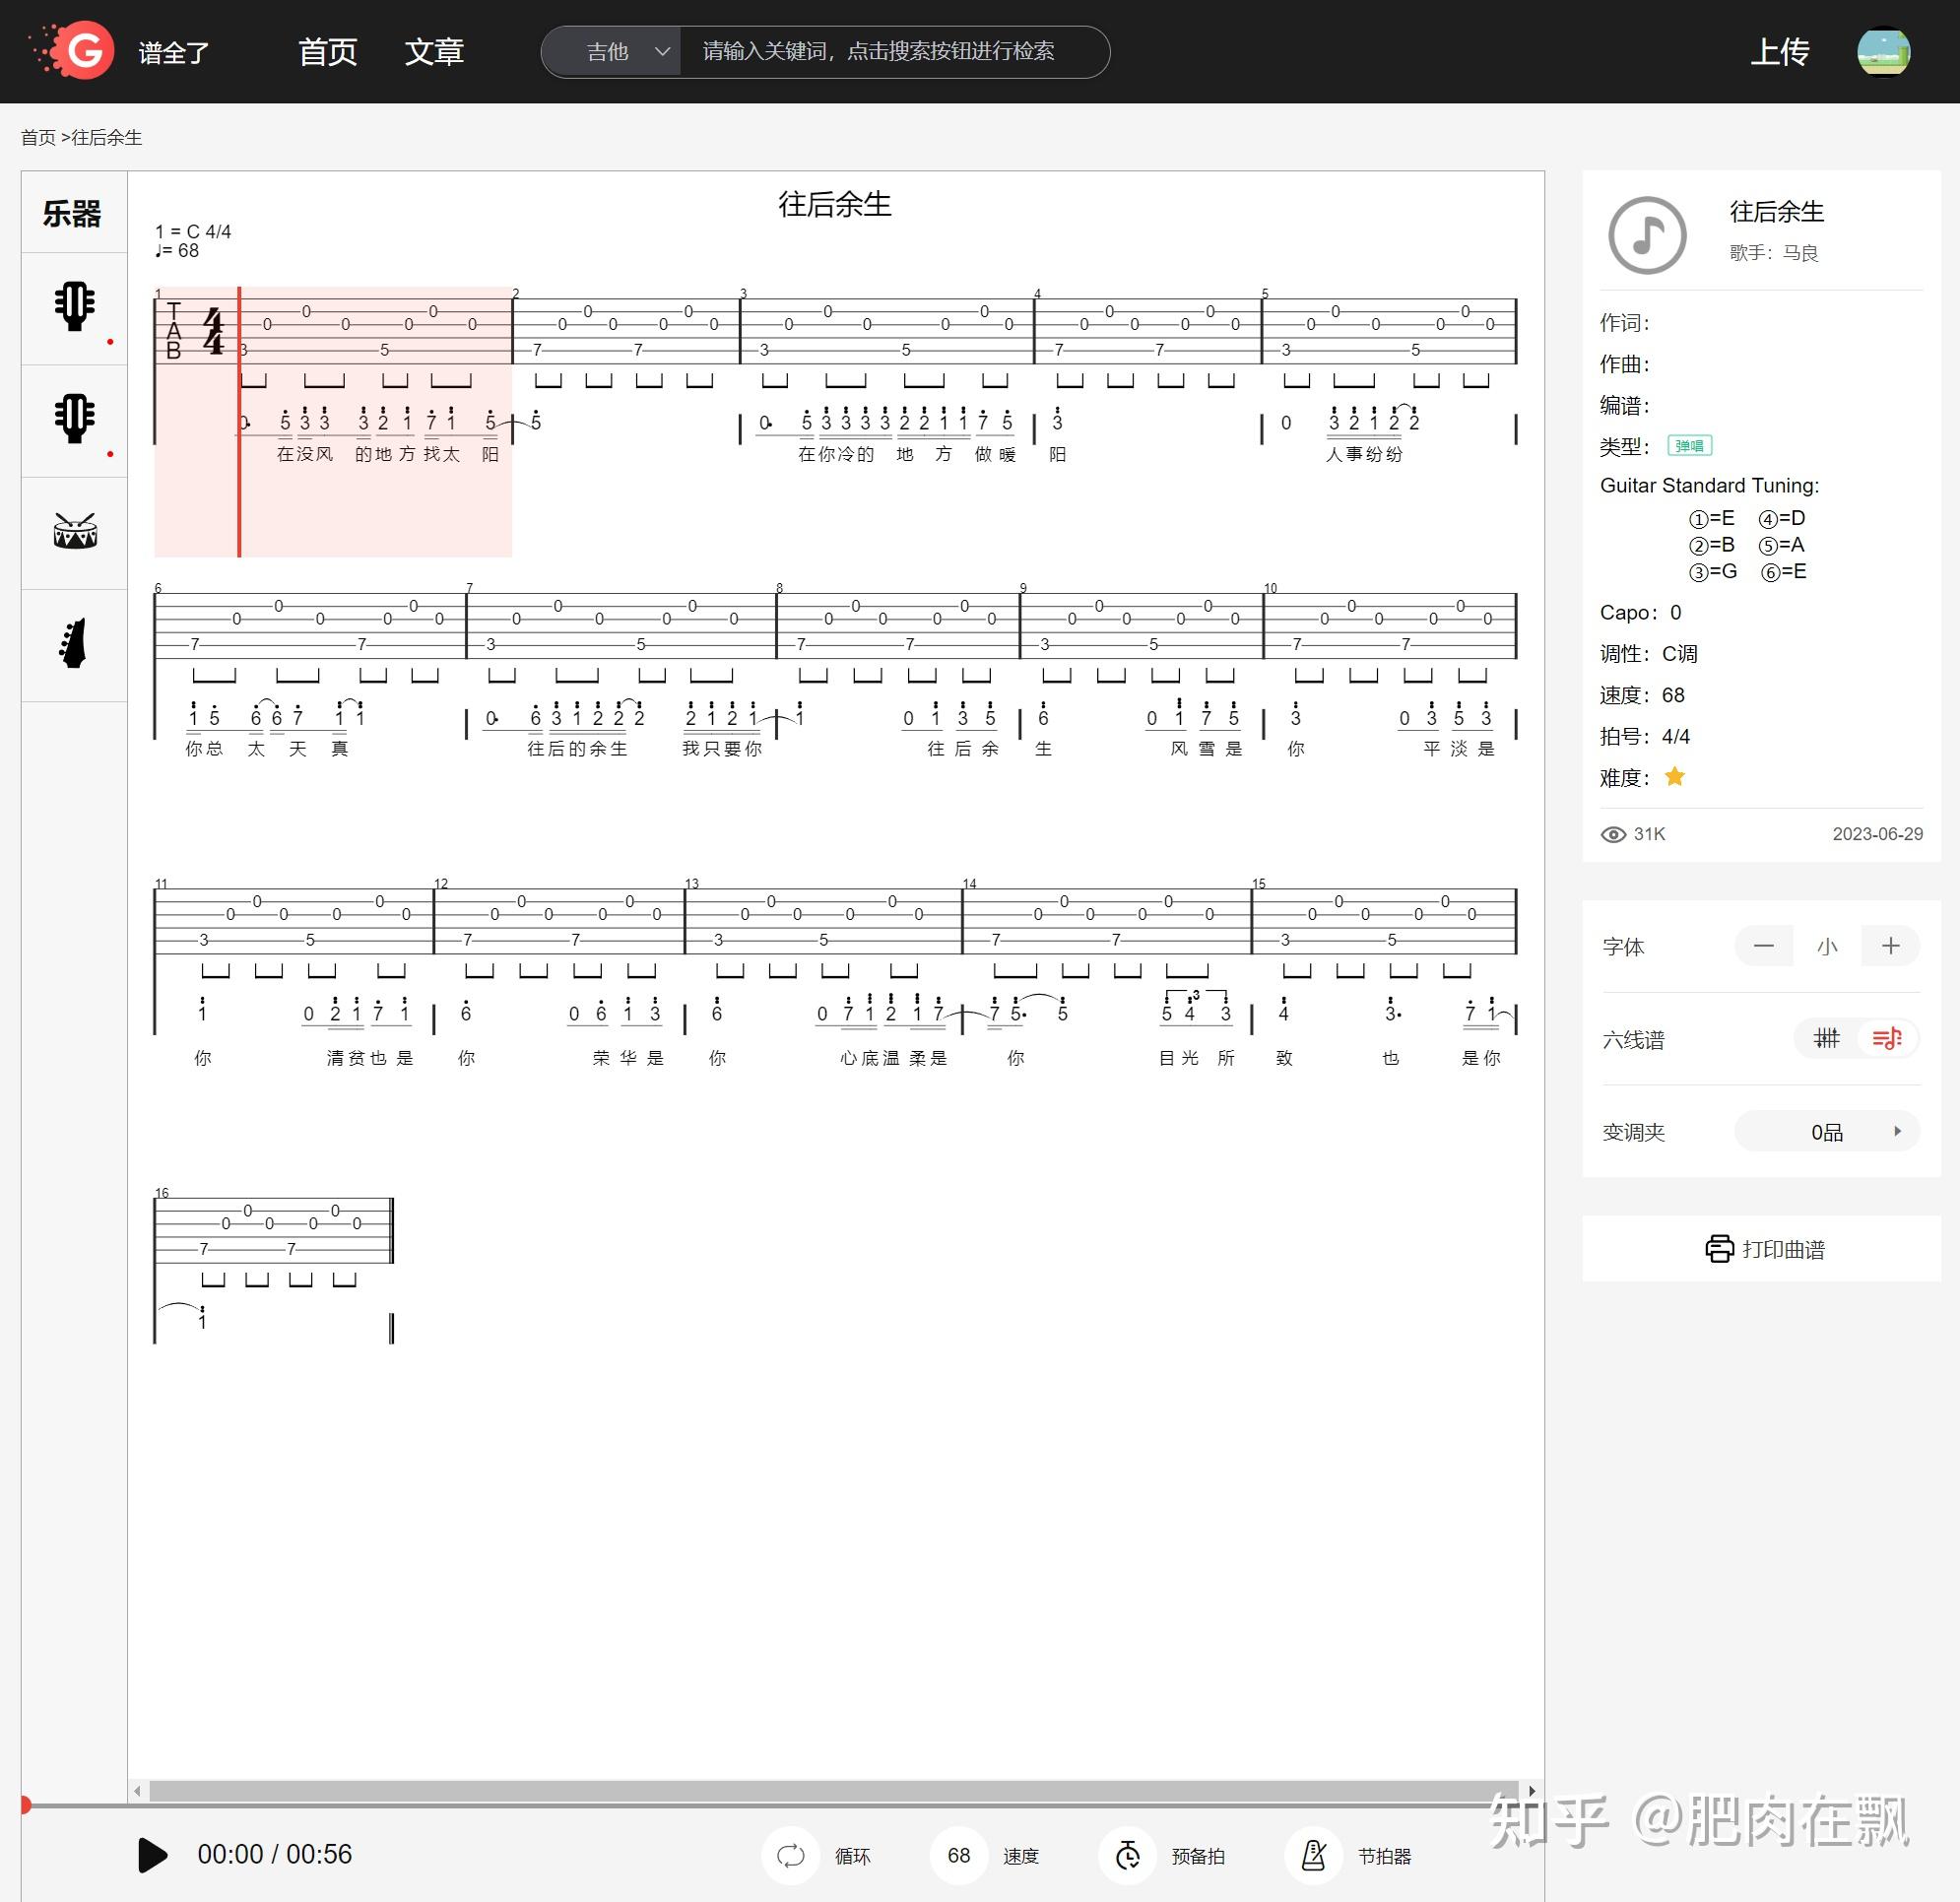Click the 弹唱 type tag

pyautogui.click(x=1689, y=445)
